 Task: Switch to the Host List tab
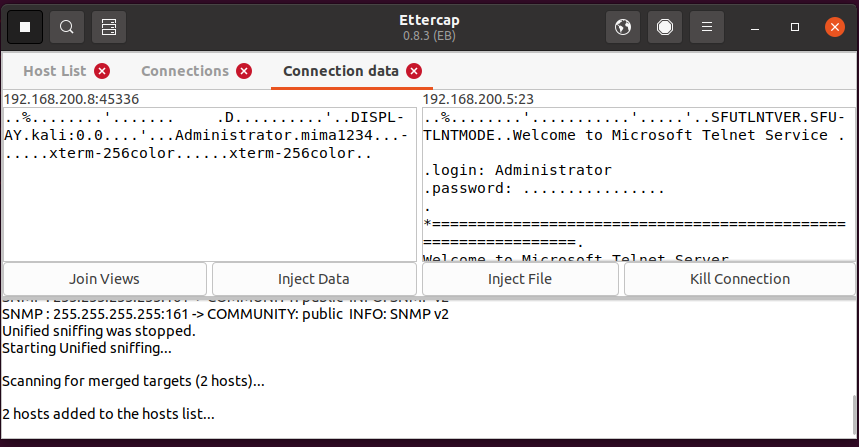(54, 71)
